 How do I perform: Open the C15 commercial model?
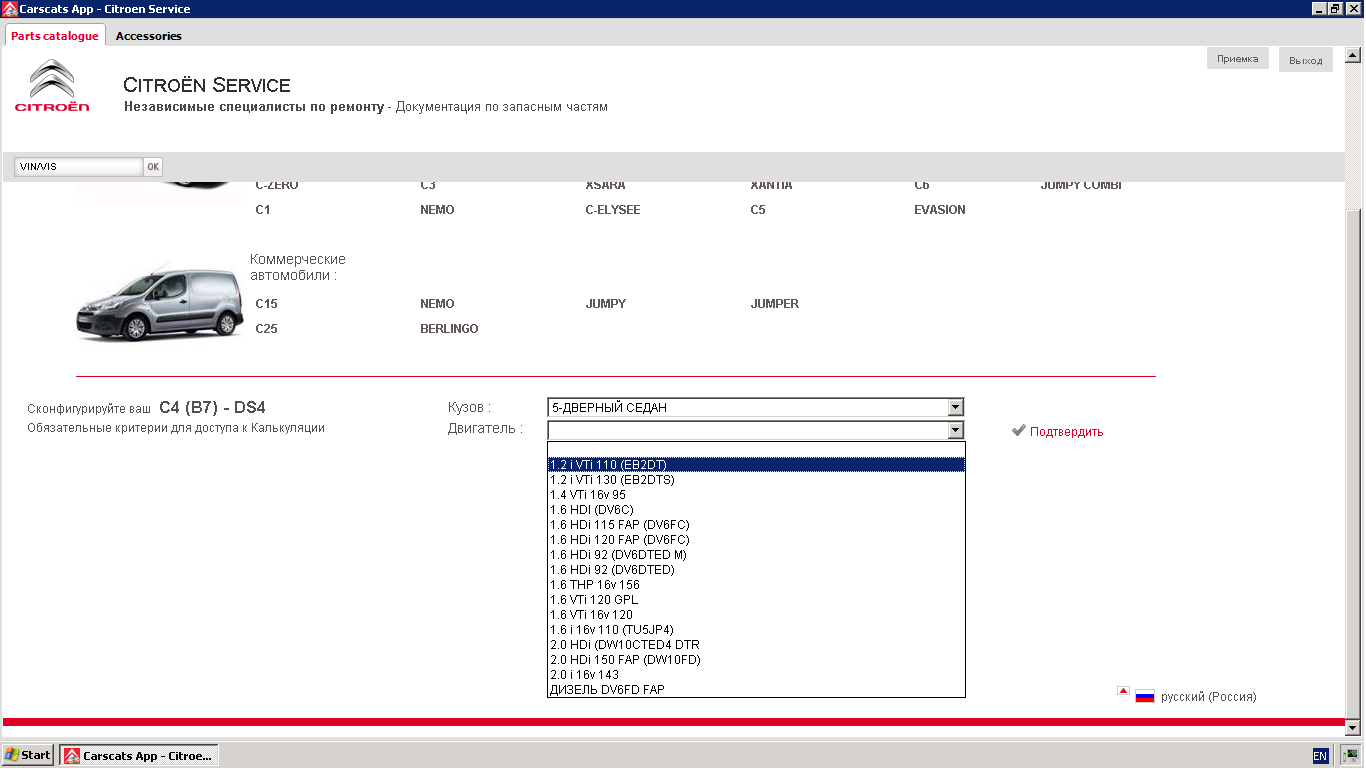click(x=266, y=304)
